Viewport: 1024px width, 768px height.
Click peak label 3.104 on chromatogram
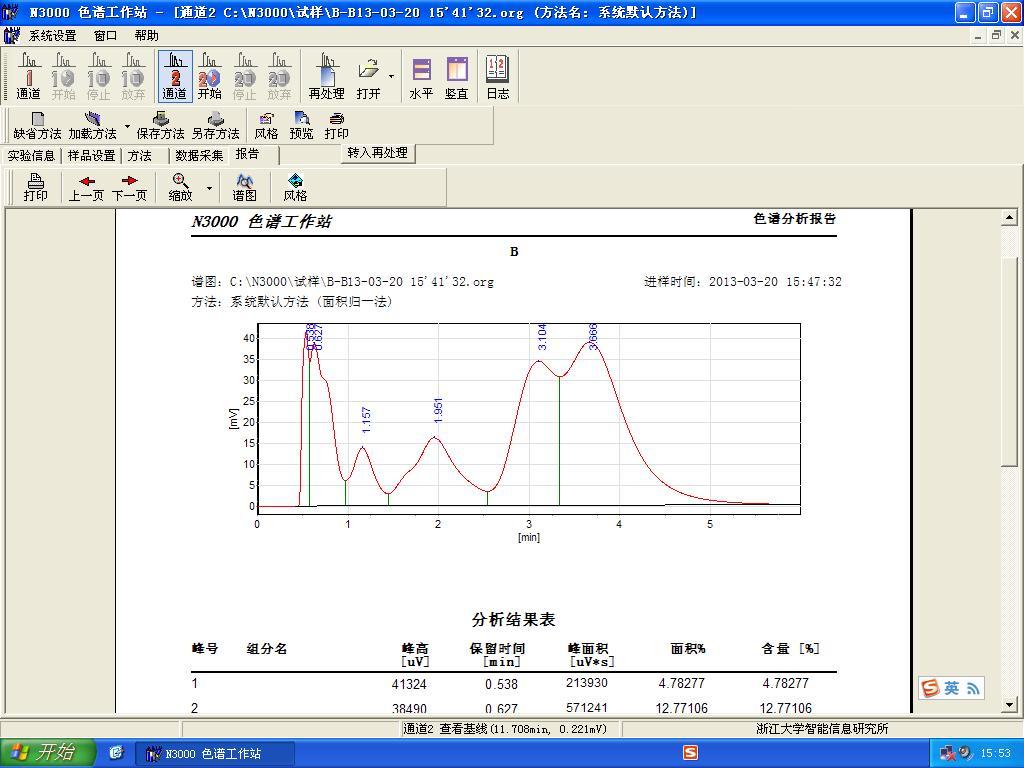[x=542, y=336]
